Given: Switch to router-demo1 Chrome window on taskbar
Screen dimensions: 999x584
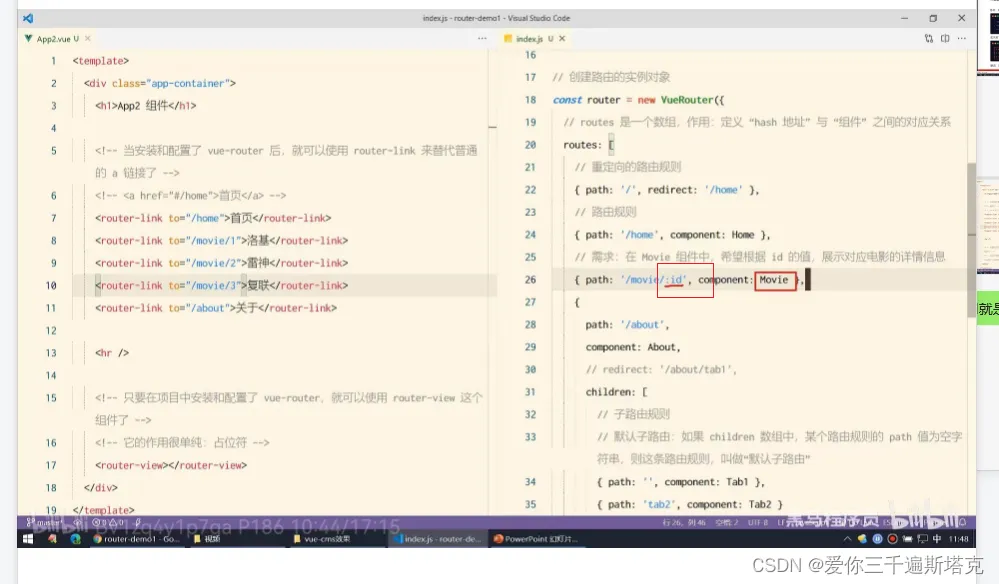Looking at the screenshot, I should coord(136,539).
